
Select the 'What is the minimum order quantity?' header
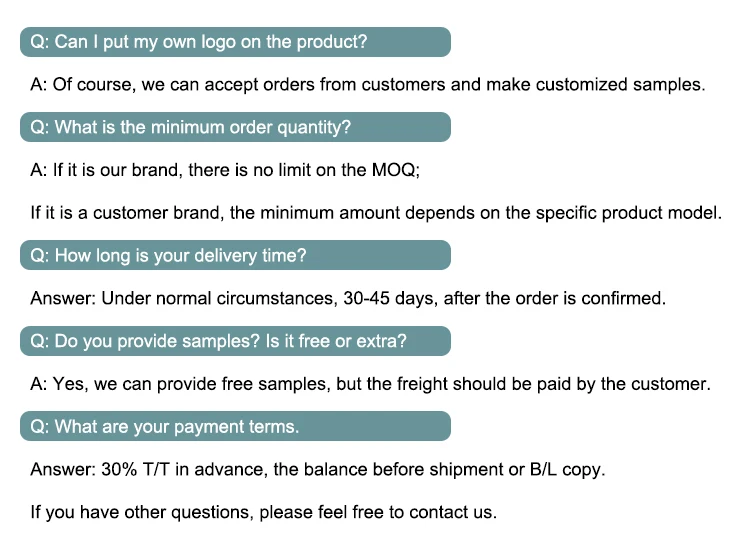click(x=235, y=127)
